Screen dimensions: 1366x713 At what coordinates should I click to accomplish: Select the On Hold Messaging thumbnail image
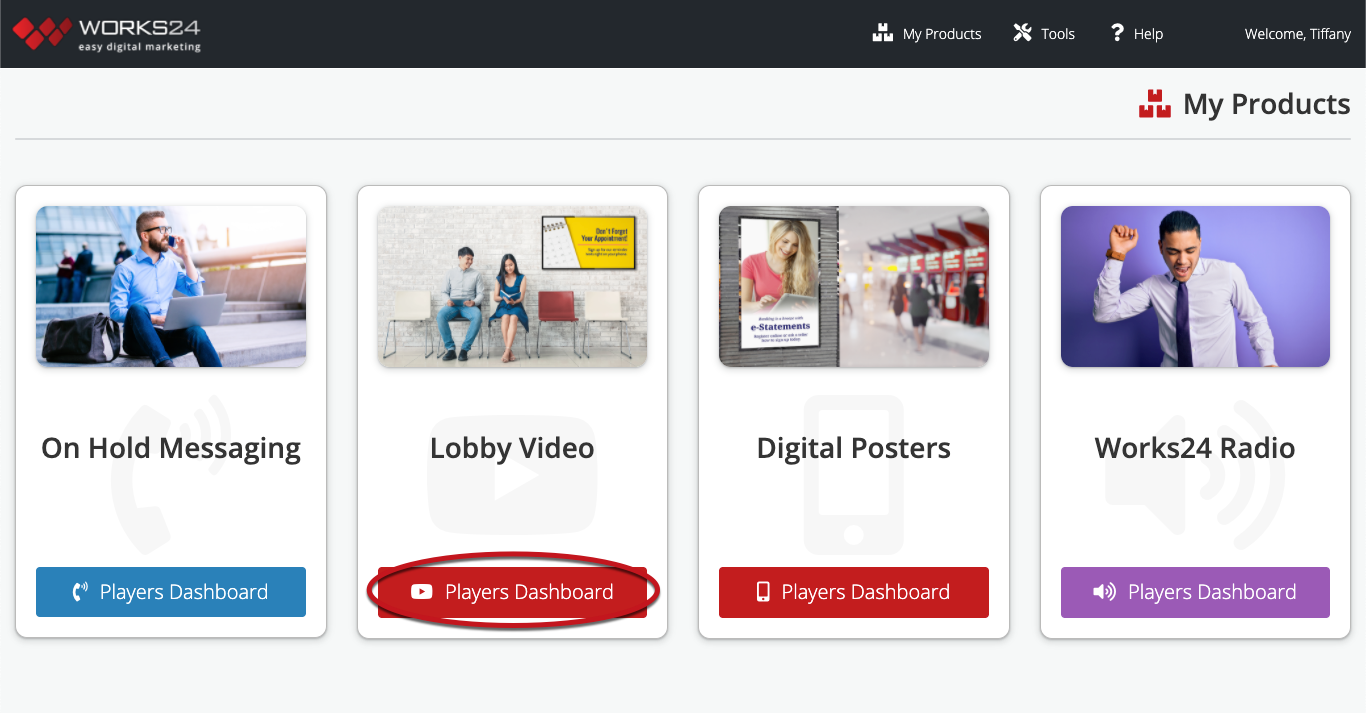point(171,286)
